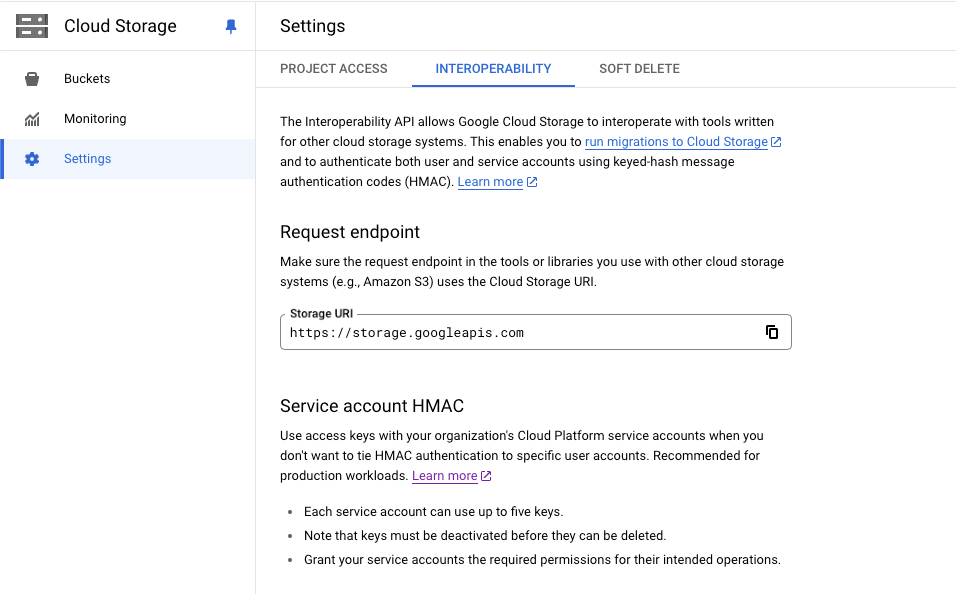Screen dimensions: 956x594
Task: Copy the Storage URI with the copy icon
Action: [771, 332]
